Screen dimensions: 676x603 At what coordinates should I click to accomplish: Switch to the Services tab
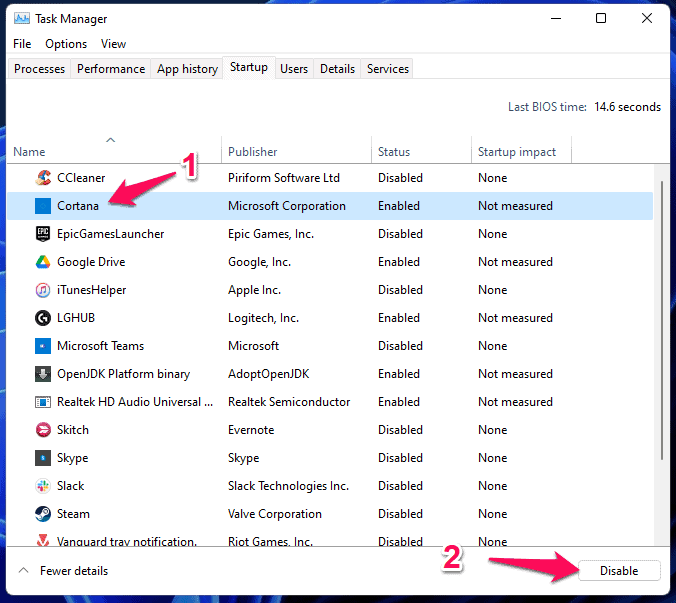[x=387, y=69]
